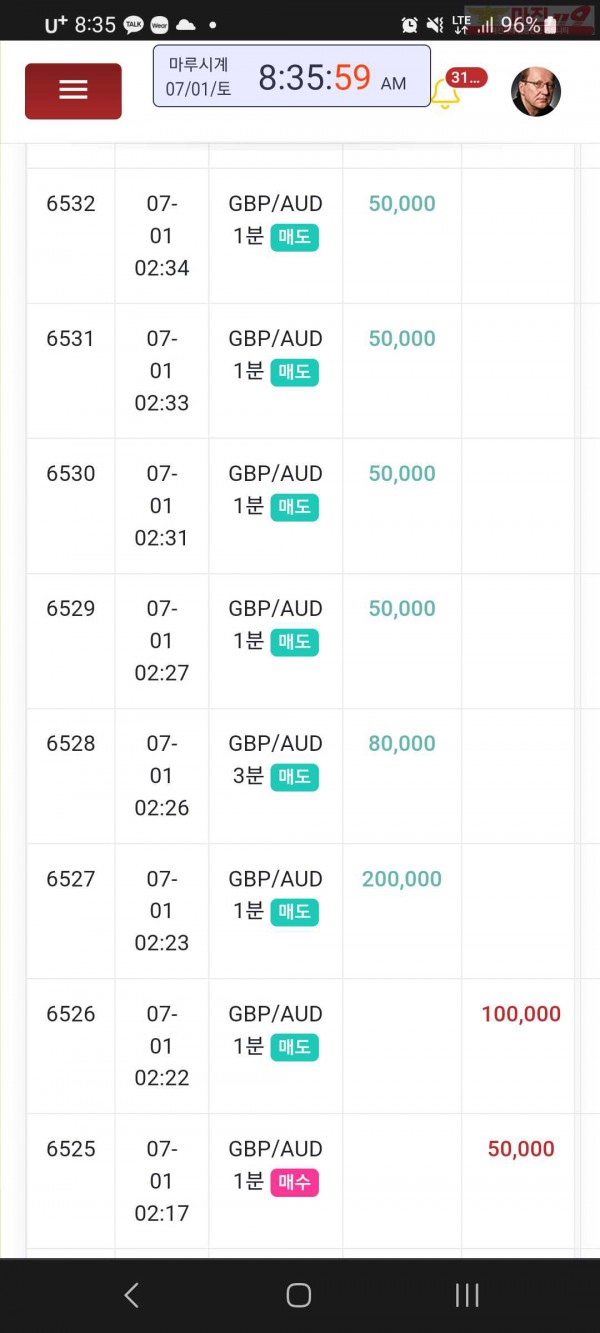Tap the red notification count badge
This screenshot has width=600, height=1333.
click(x=466, y=78)
